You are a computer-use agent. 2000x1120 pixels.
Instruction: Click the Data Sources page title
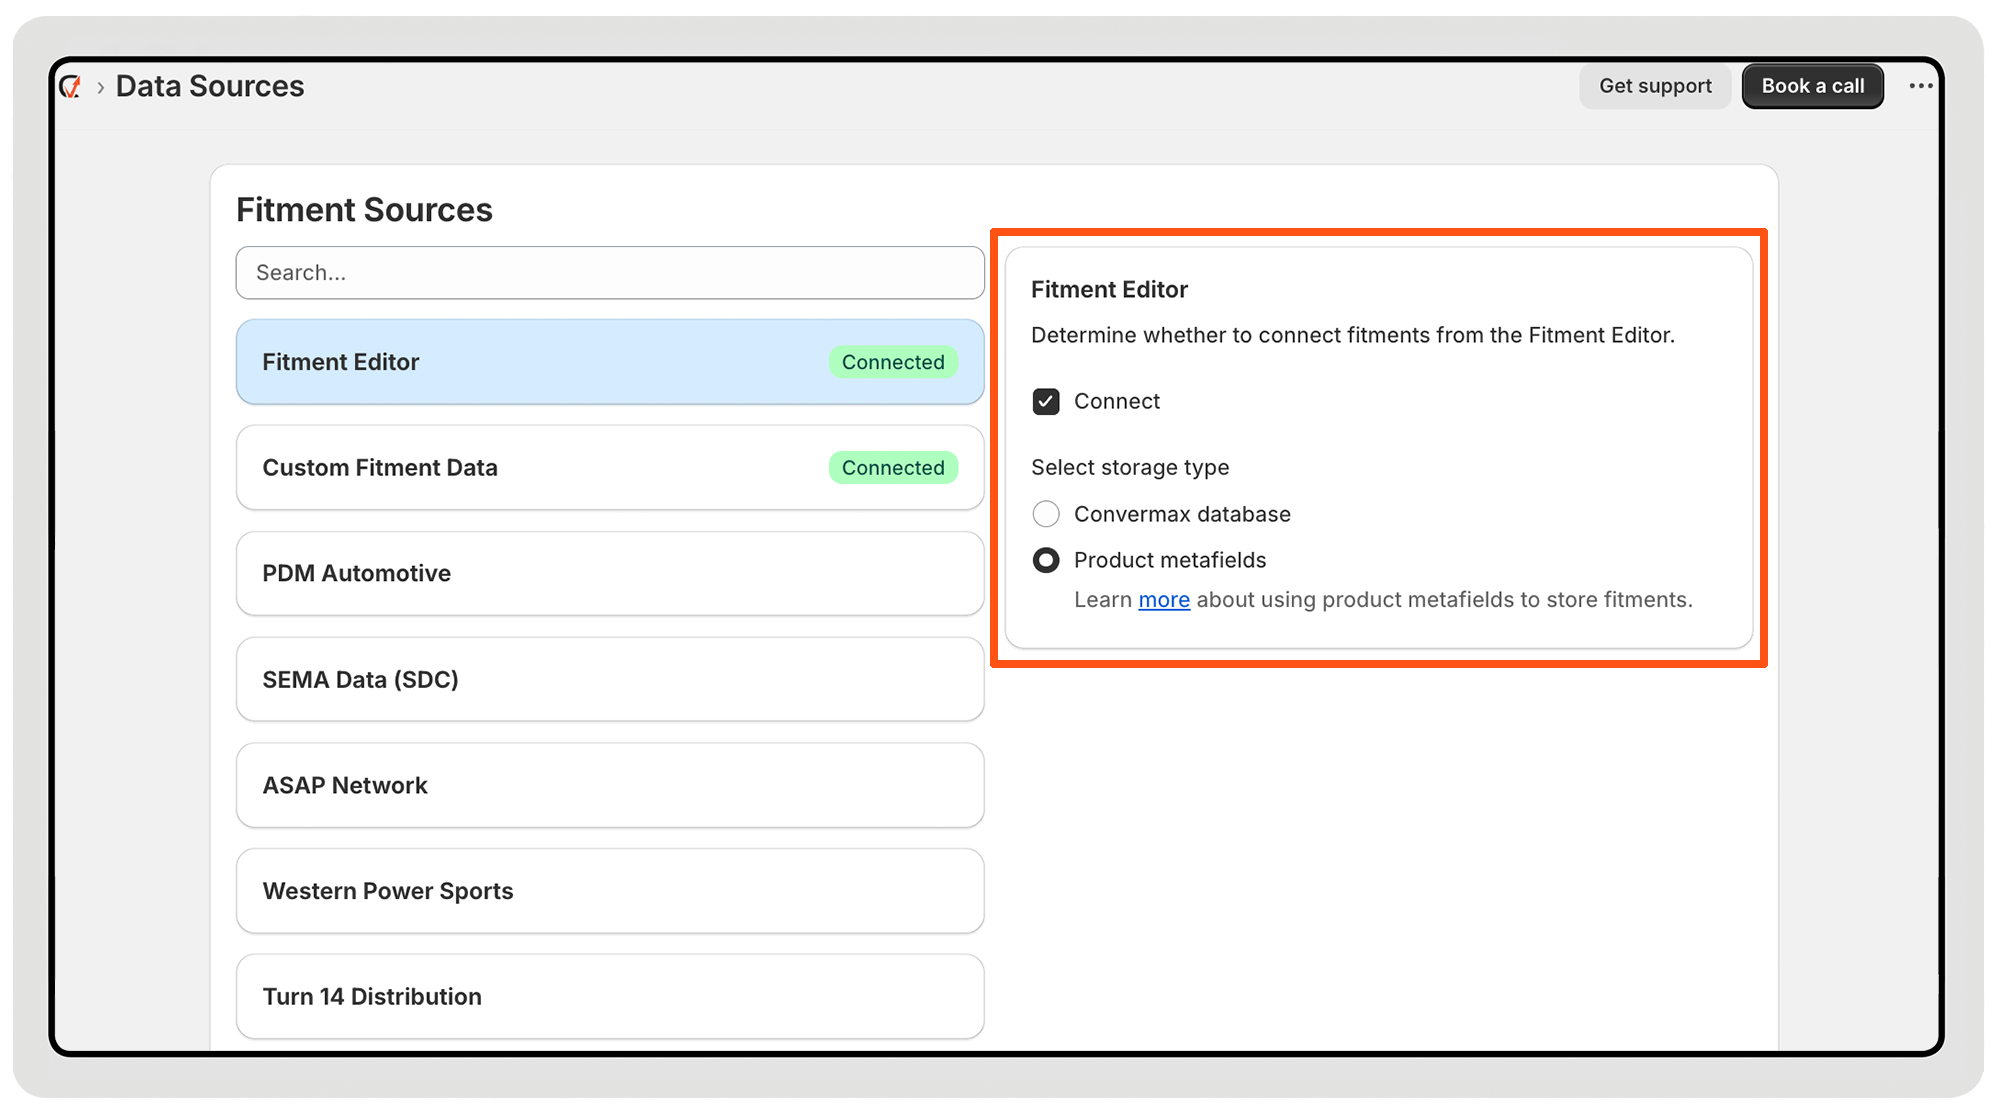point(210,87)
